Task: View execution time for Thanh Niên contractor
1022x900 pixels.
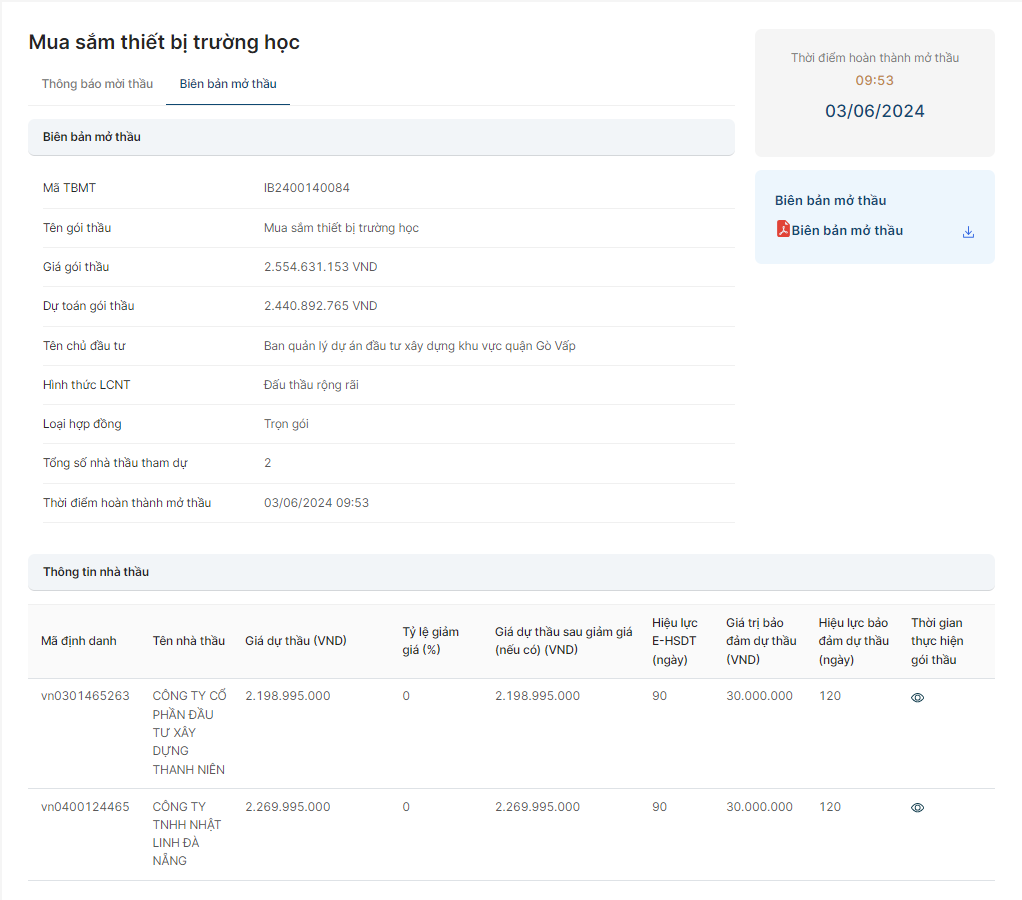Action: (x=917, y=698)
